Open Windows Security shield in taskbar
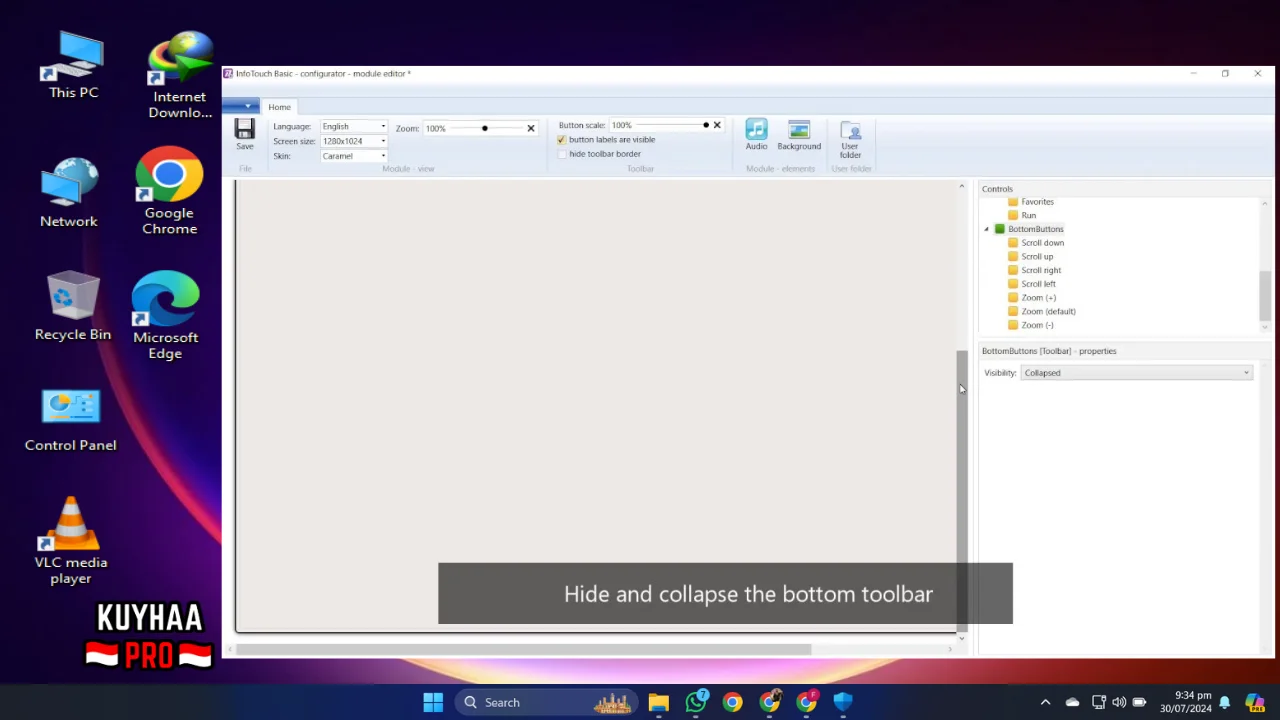This screenshot has height=720, width=1280. 843,702
